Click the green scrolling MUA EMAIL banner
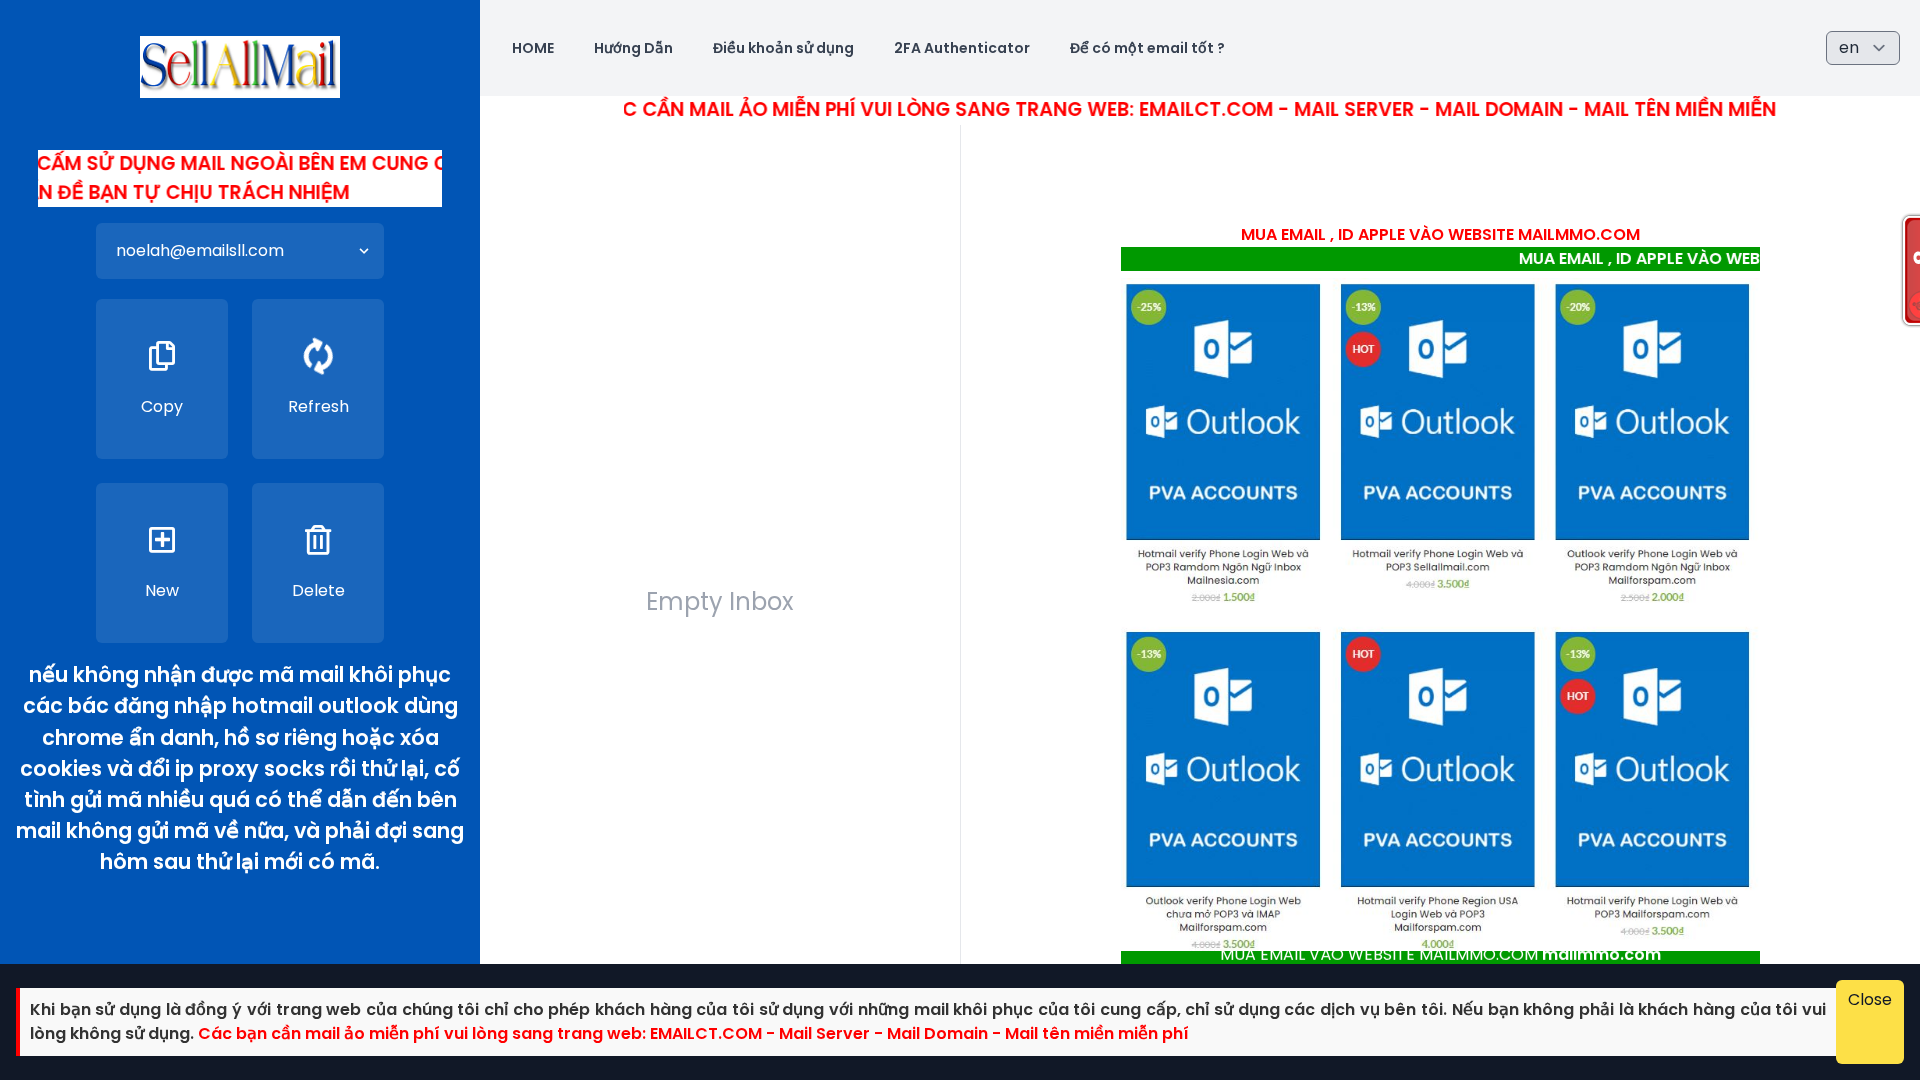Viewport: 1920px width, 1080px height. click(x=1440, y=259)
